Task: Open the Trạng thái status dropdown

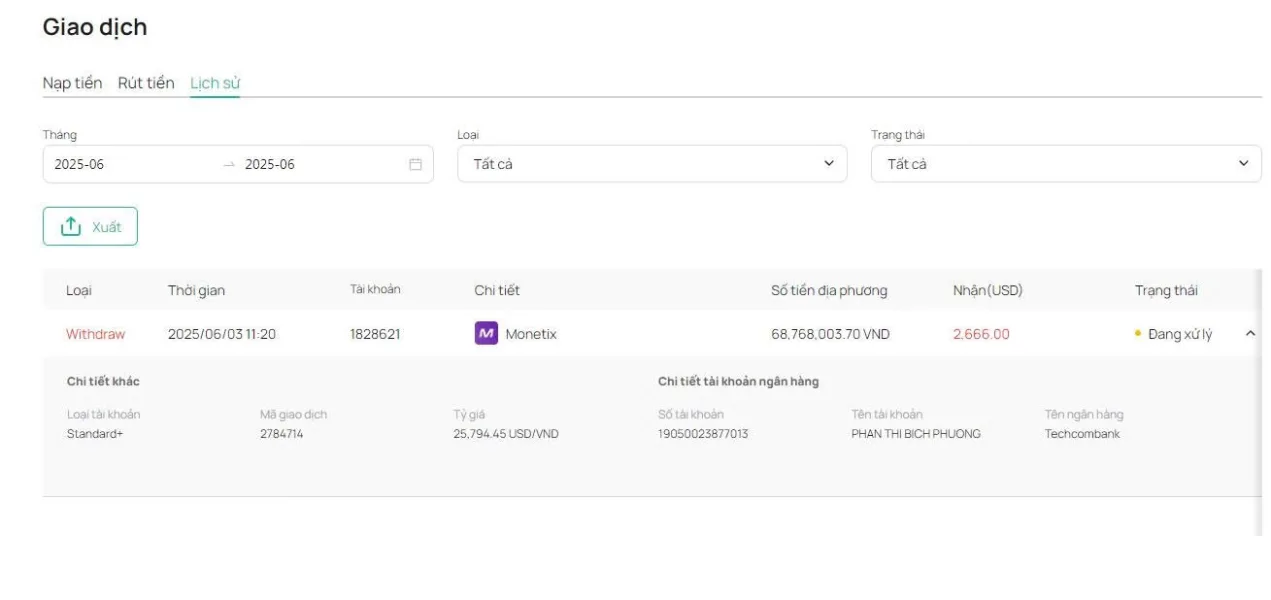Action: click(x=1066, y=164)
